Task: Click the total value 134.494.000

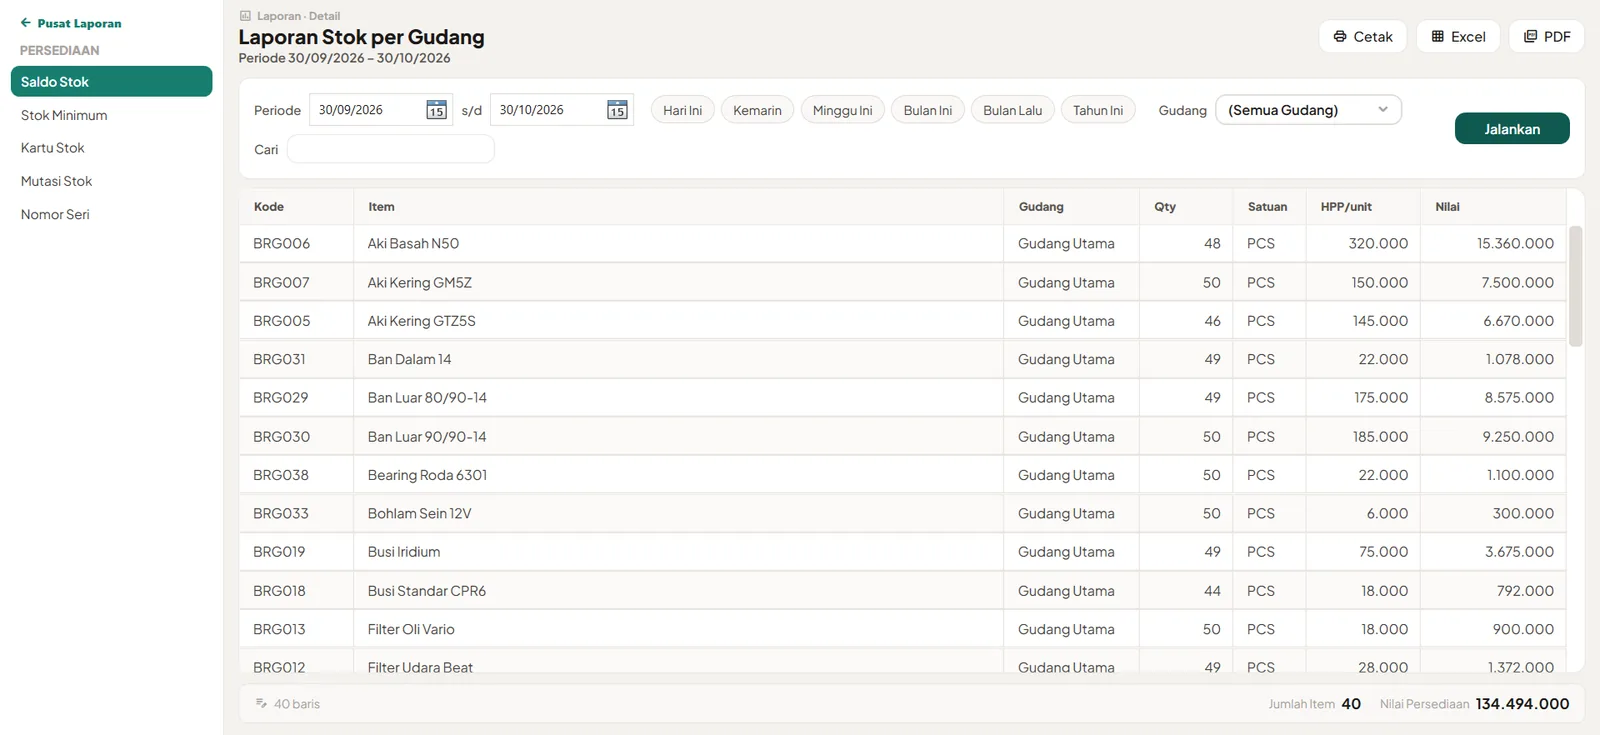Action: coord(1522,704)
